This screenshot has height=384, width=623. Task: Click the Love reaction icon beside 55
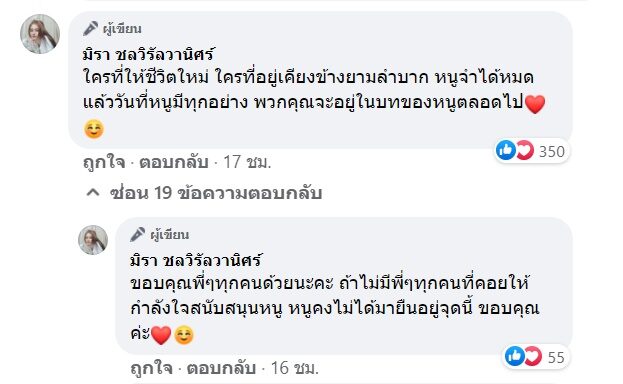click(x=533, y=356)
